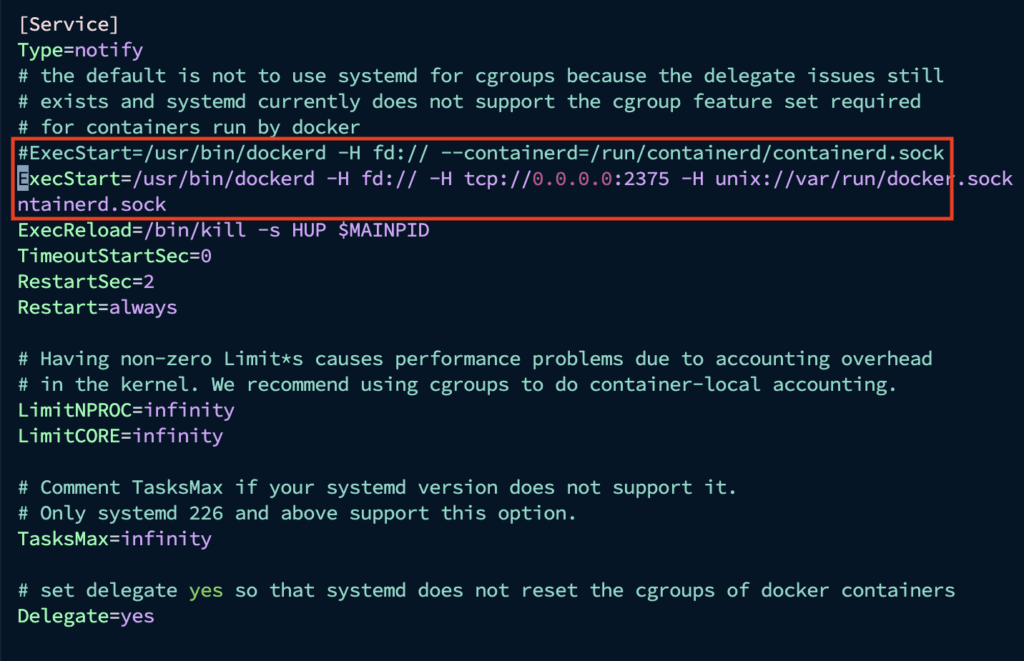Screen dimensions: 1024x661
Task: Click the 'Having non-zero Limit*s' comment line
Action: (x=475, y=359)
